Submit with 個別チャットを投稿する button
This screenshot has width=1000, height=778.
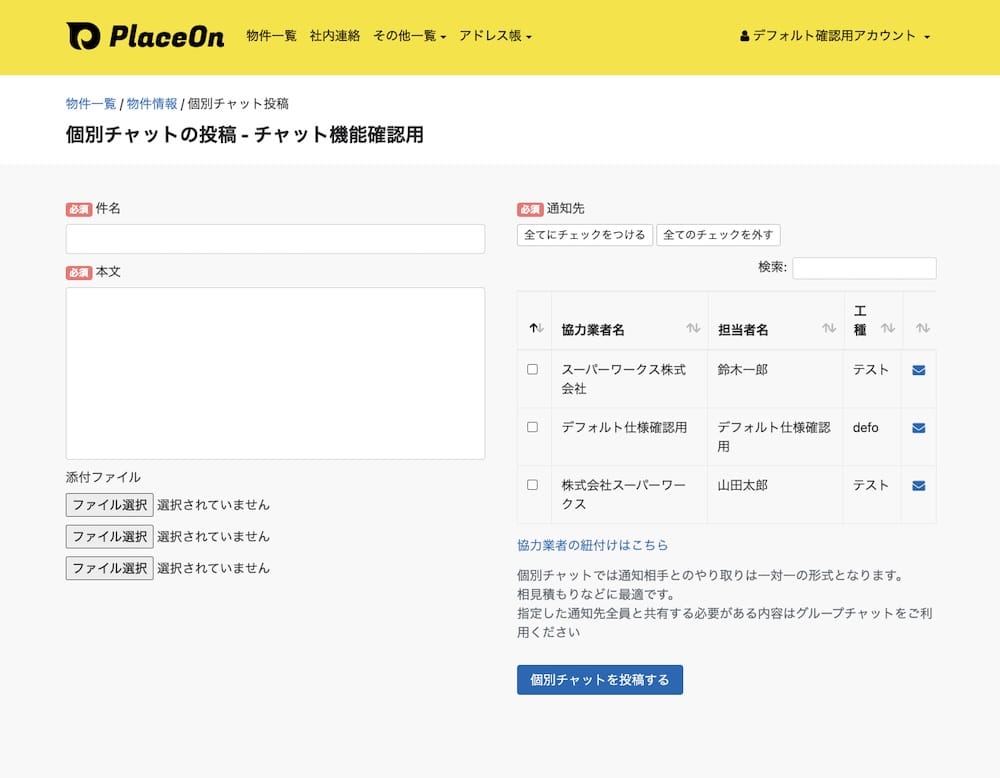click(x=599, y=680)
